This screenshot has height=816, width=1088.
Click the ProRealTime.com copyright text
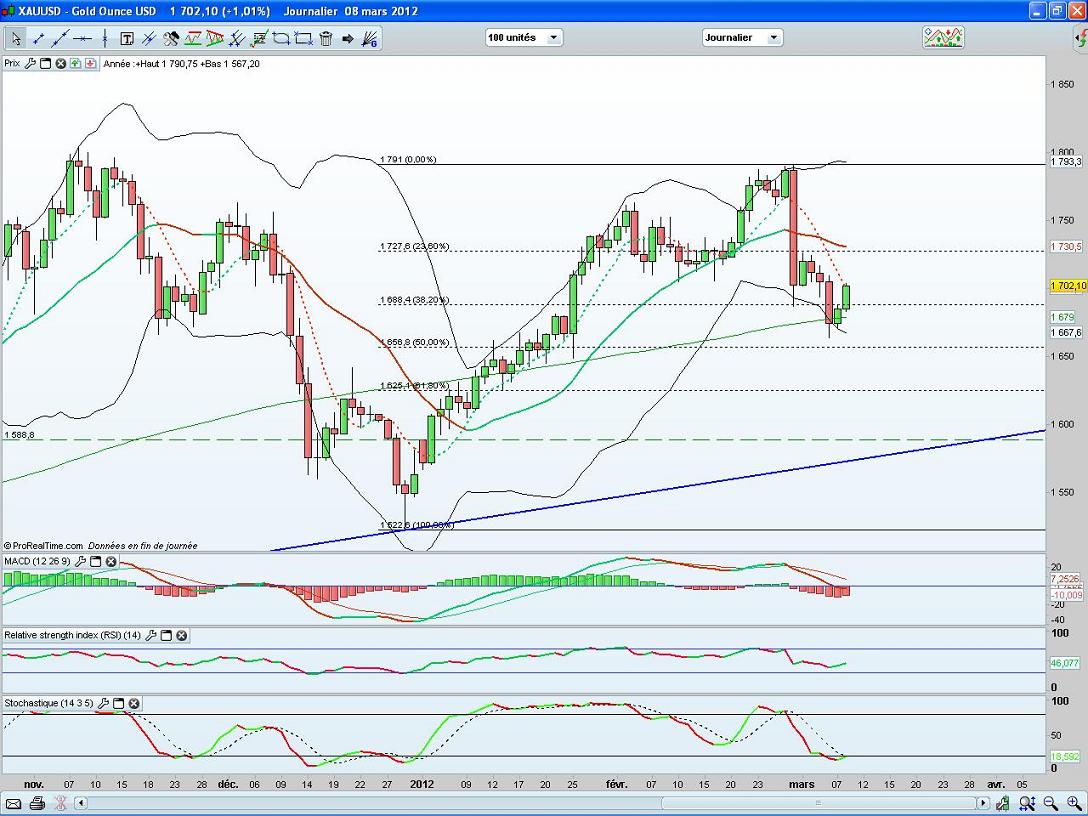click(x=43, y=546)
